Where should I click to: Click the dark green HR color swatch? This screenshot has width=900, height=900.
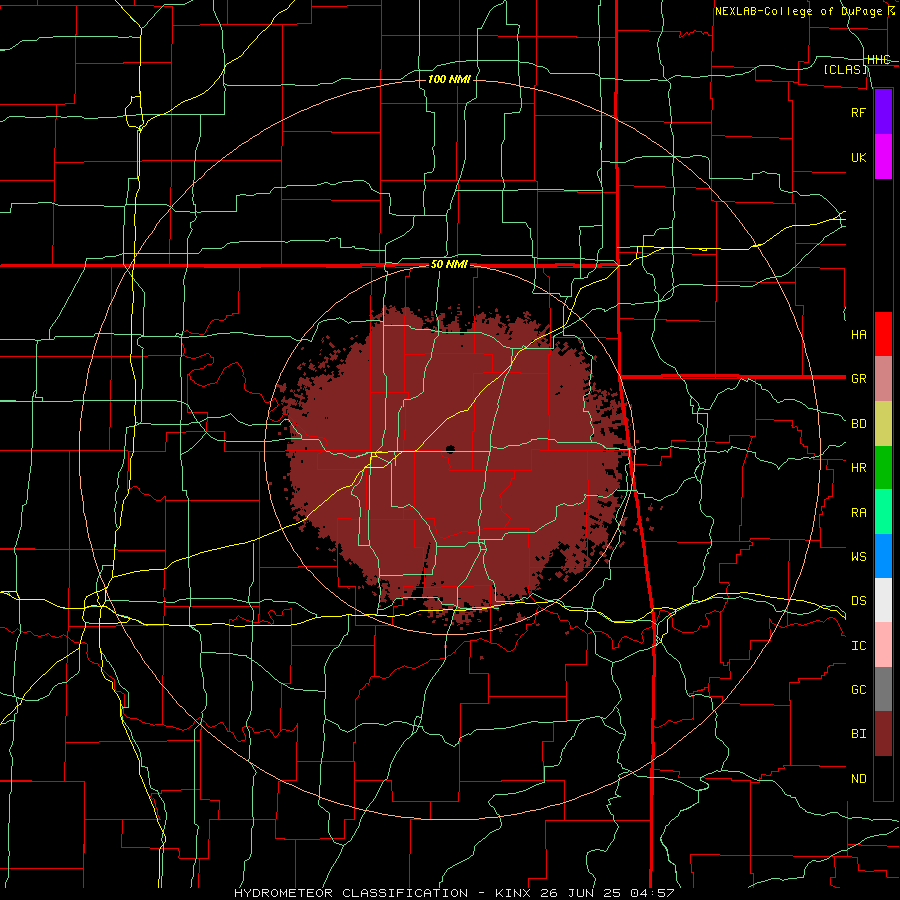pyautogui.click(x=883, y=467)
